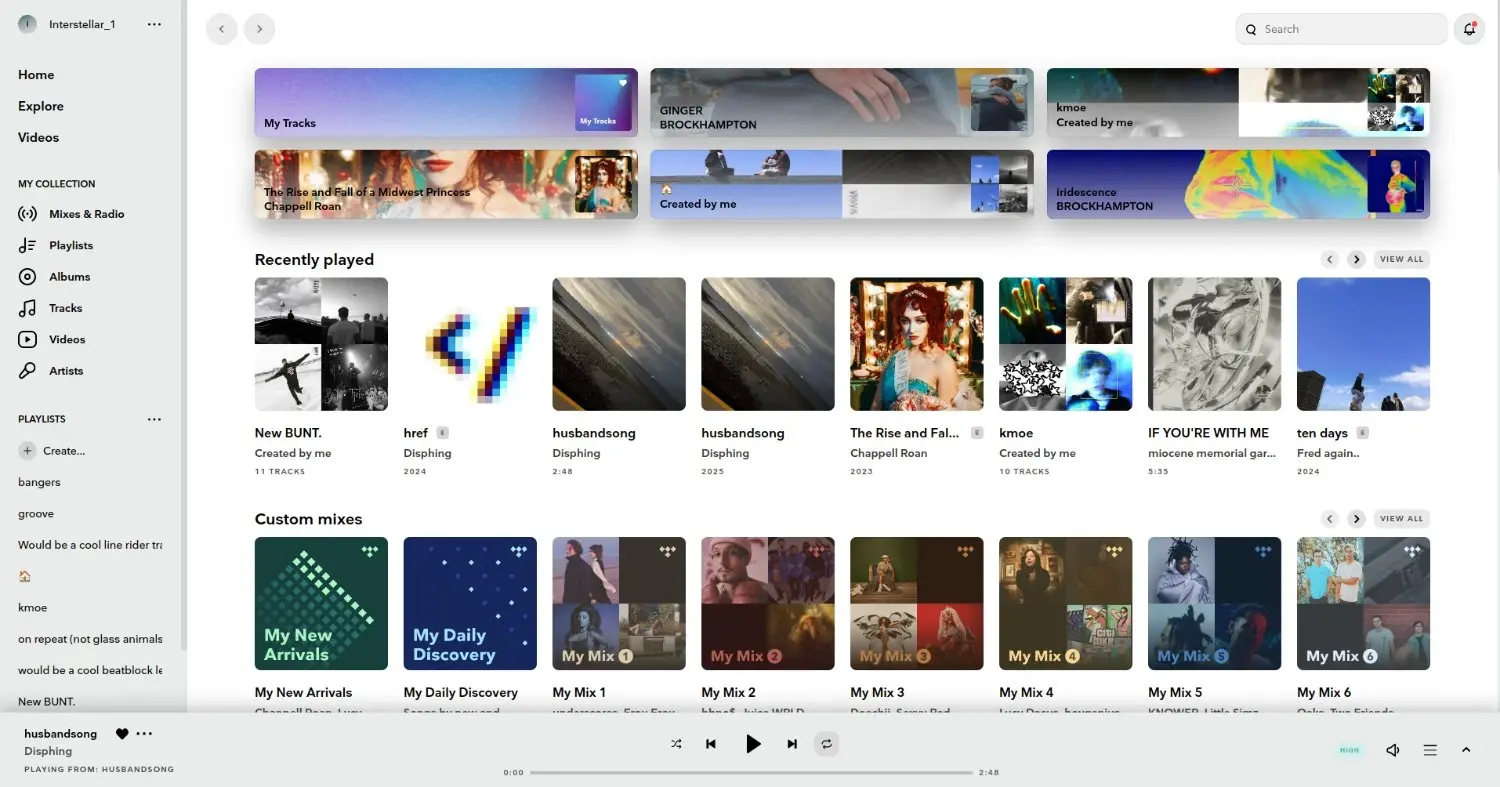Open the kmoe Created by me shortcut card
This screenshot has width=1500, height=787.
point(1238,102)
